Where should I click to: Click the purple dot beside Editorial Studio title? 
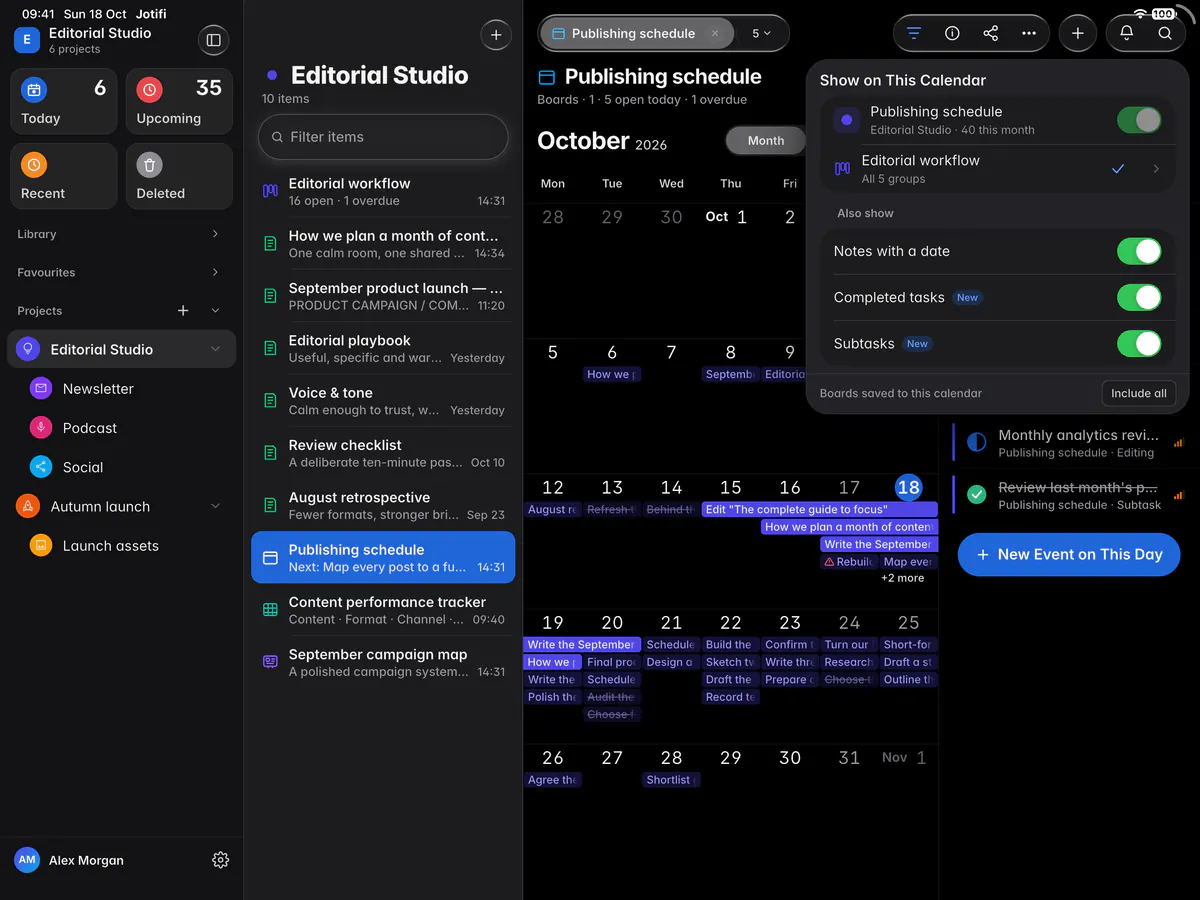pyautogui.click(x=272, y=75)
